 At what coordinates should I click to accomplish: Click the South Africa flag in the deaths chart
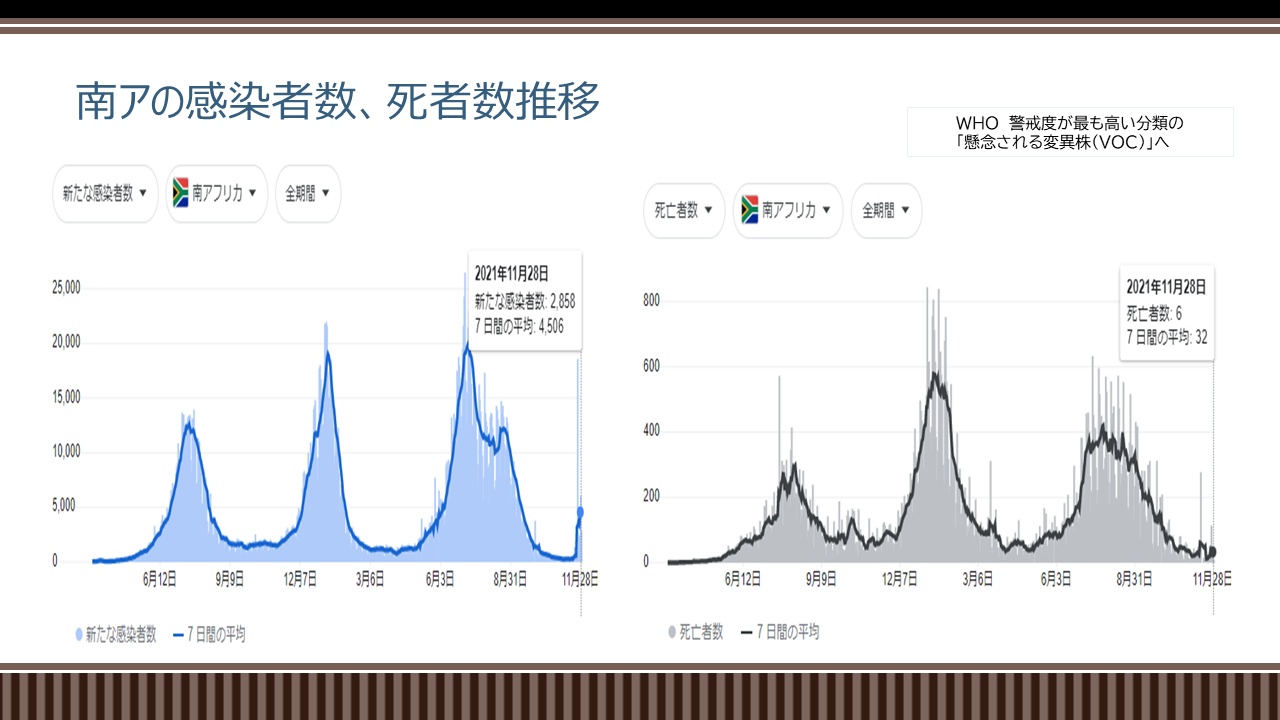click(749, 210)
